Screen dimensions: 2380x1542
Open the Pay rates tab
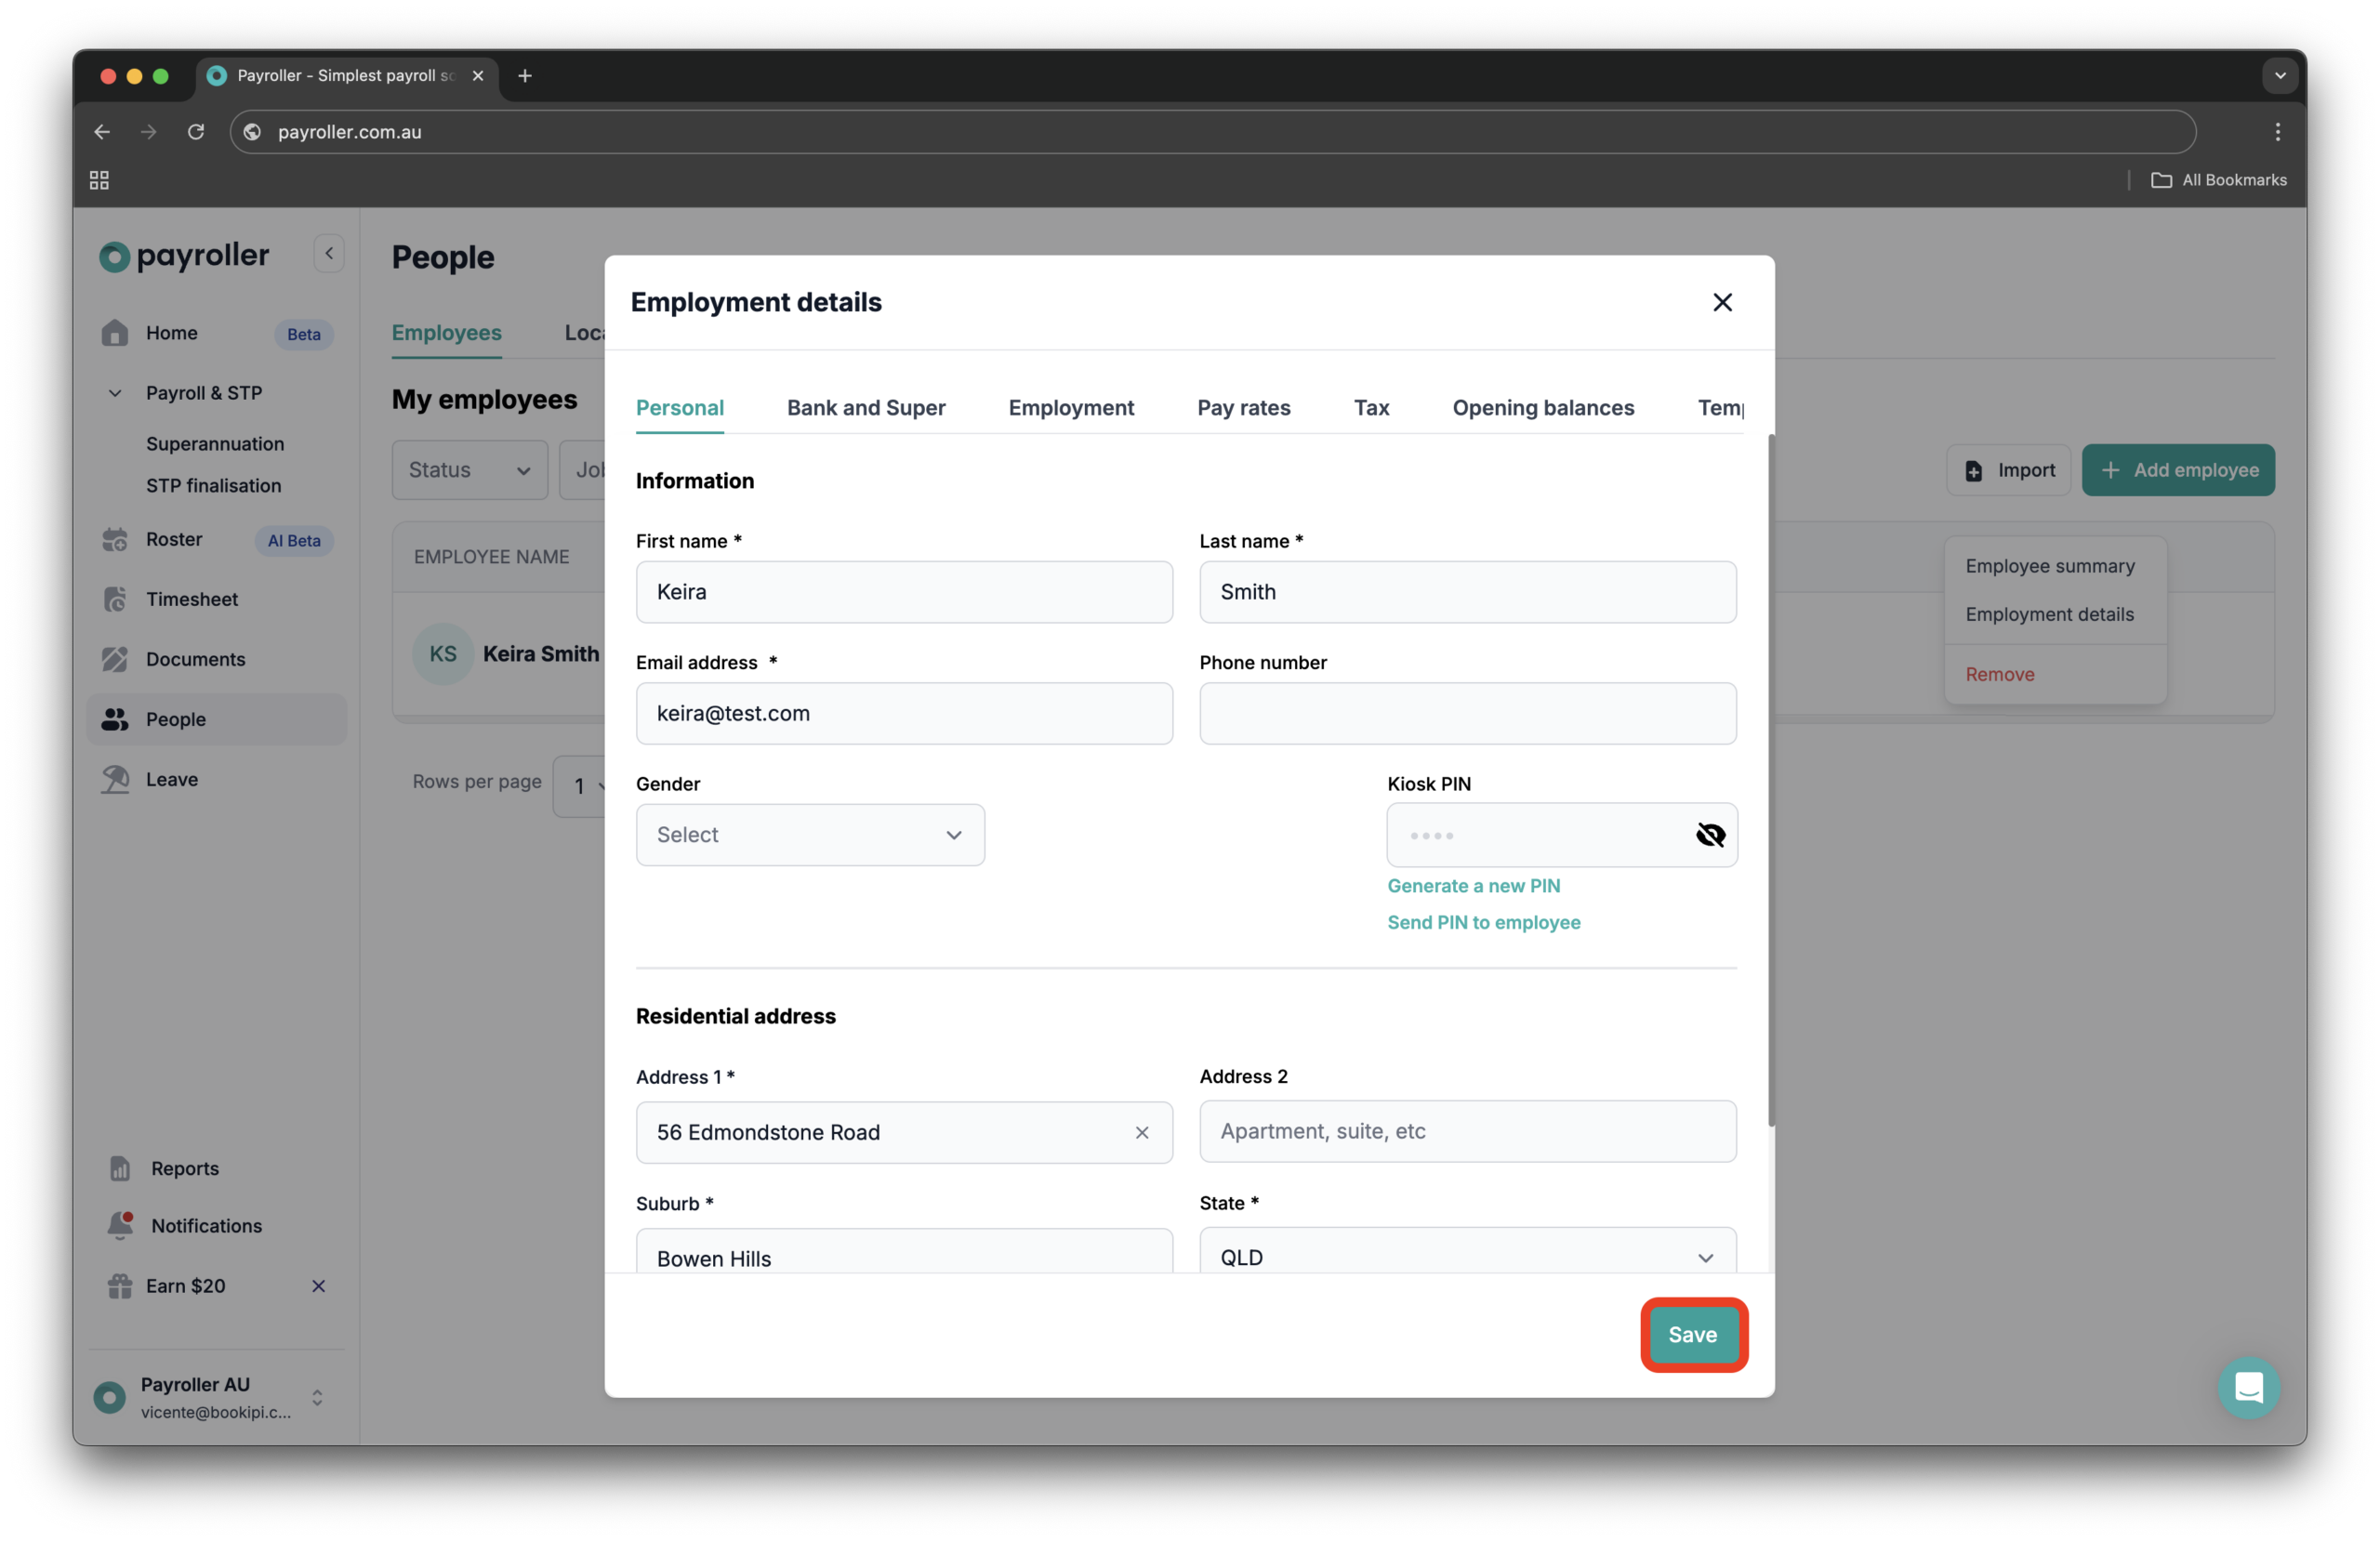tap(1243, 407)
